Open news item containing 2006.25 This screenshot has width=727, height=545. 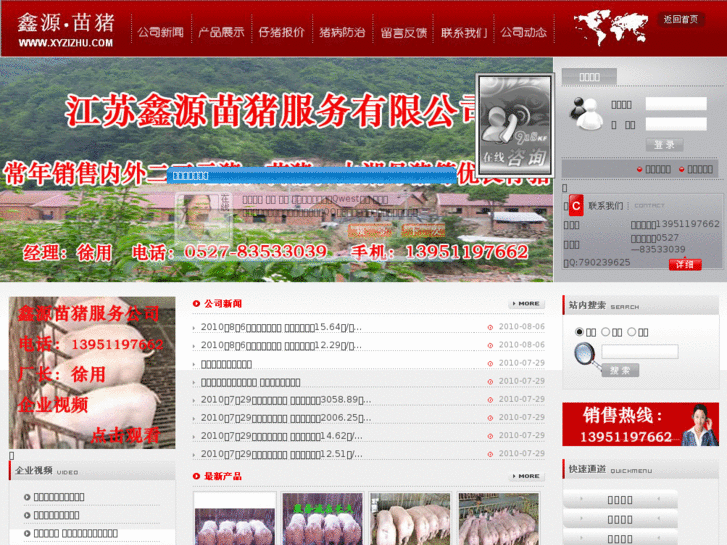[286, 417]
